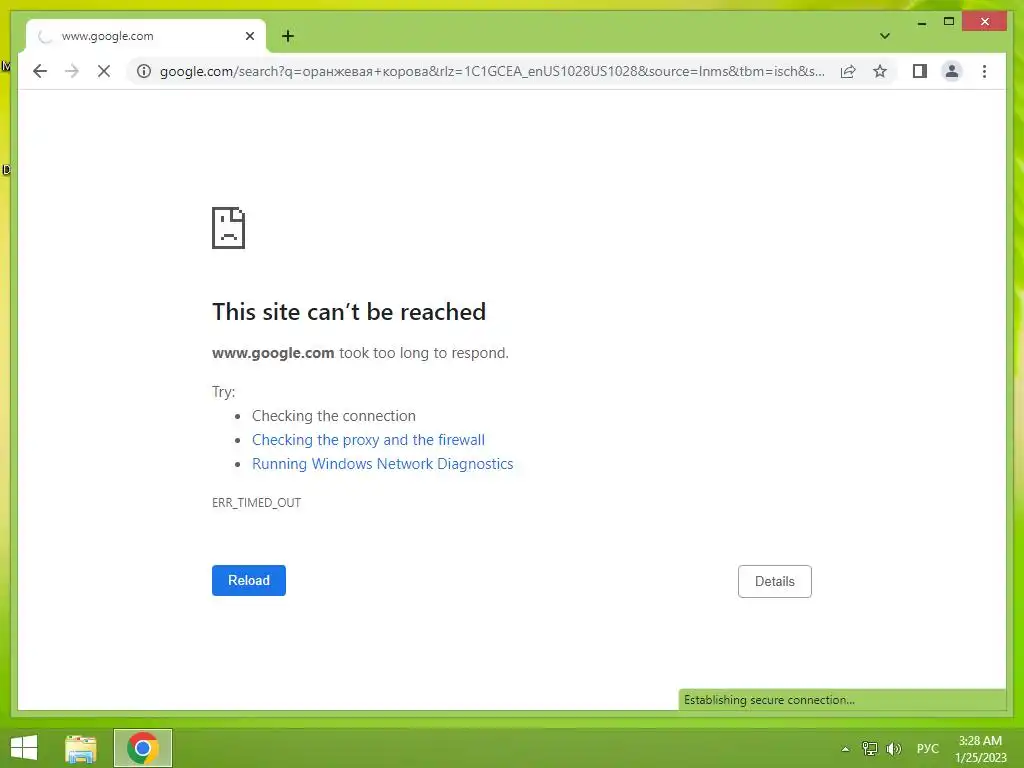
Task: Share this page icon
Action: 848,71
